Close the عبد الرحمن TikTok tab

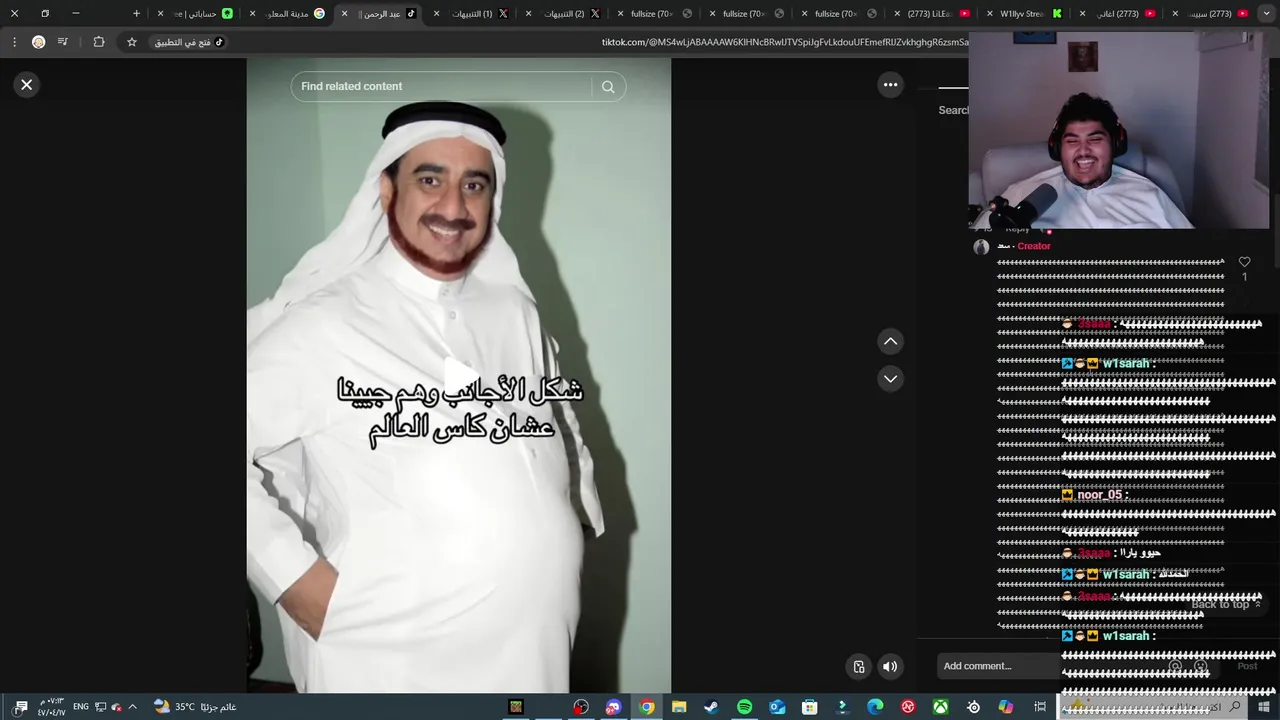345,14
